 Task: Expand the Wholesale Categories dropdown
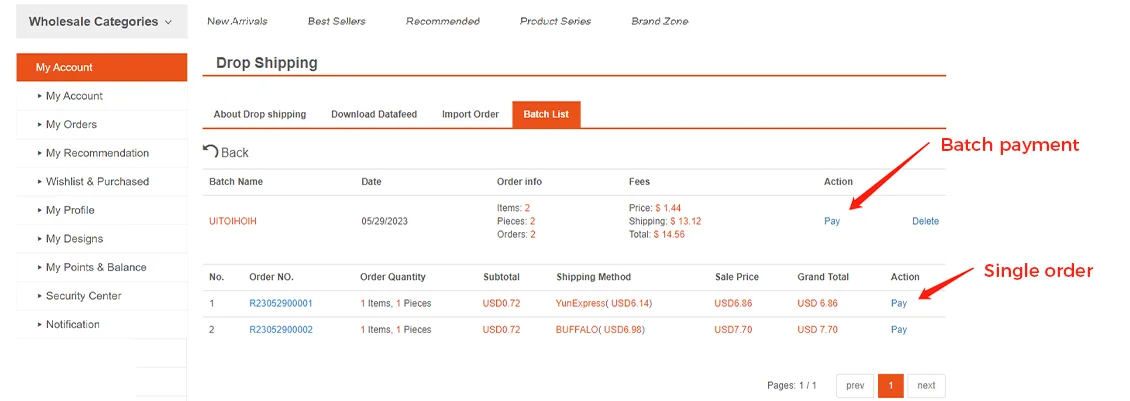(102, 22)
